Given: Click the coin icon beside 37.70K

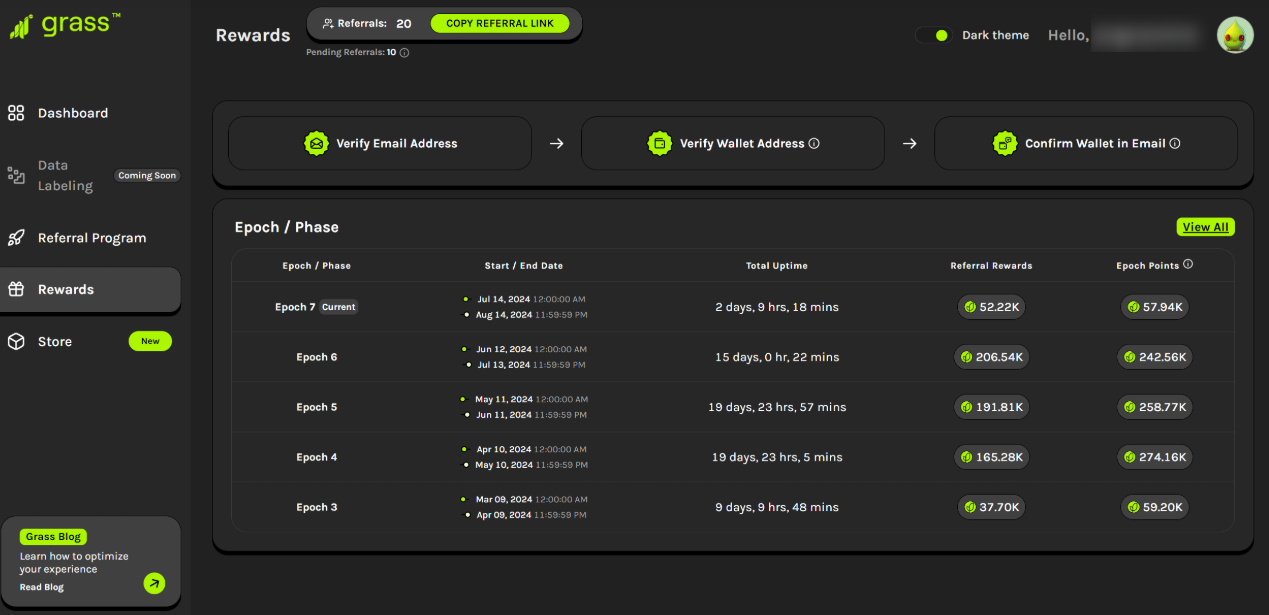Looking at the screenshot, I should [x=970, y=507].
